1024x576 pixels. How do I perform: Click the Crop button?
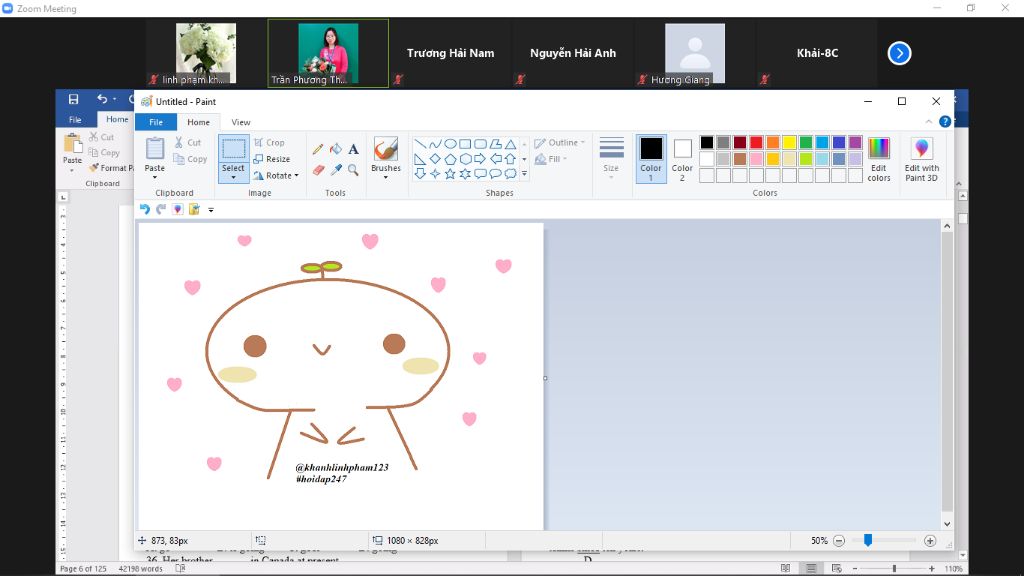point(269,142)
